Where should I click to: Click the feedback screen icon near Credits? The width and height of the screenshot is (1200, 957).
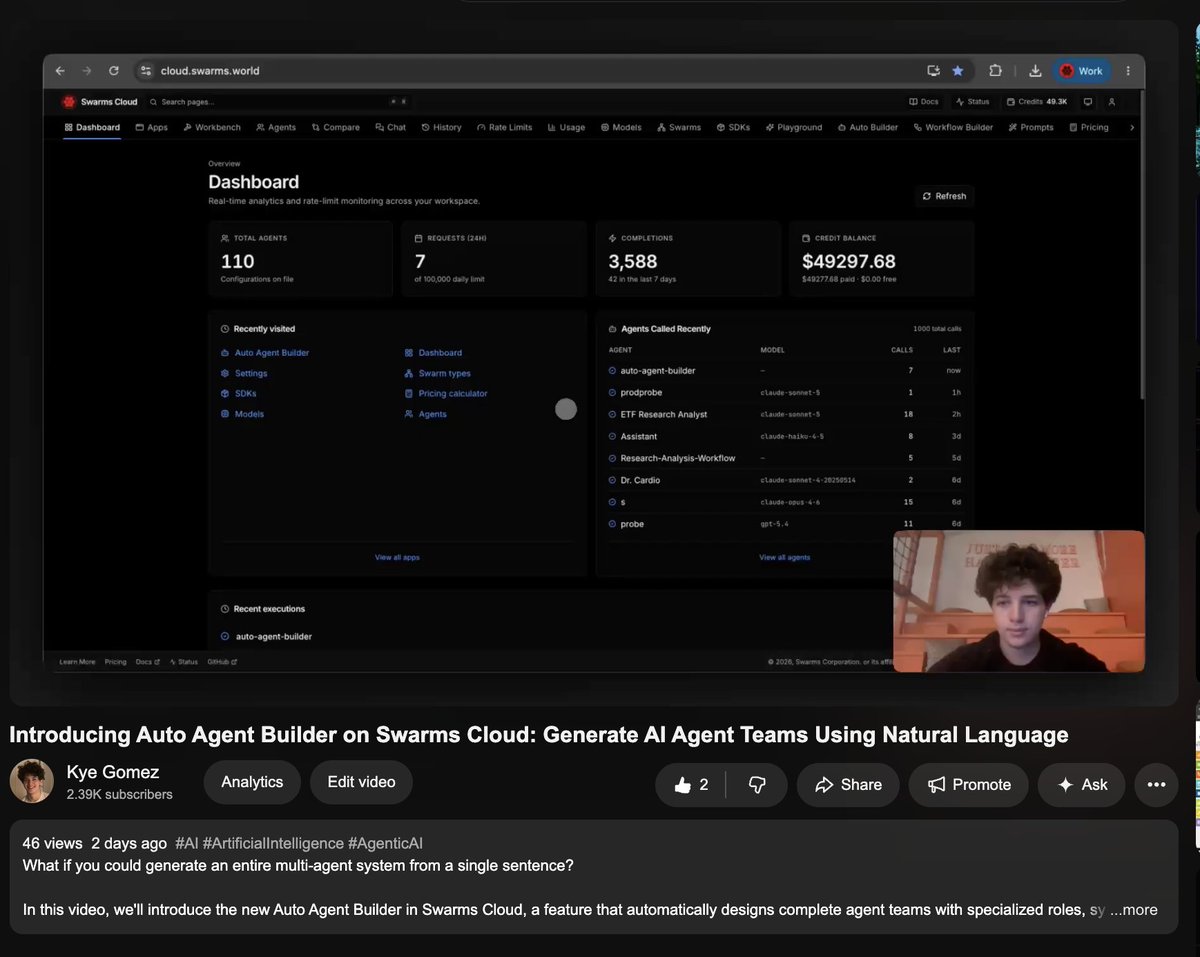point(1088,101)
